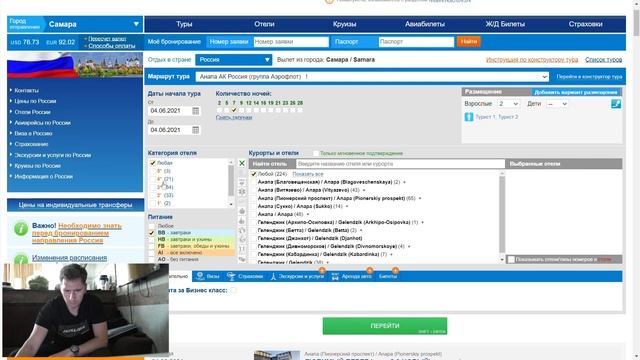Check the HB завтраки и ужины checkbox
The image size is (640, 360).
click(152, 239)
